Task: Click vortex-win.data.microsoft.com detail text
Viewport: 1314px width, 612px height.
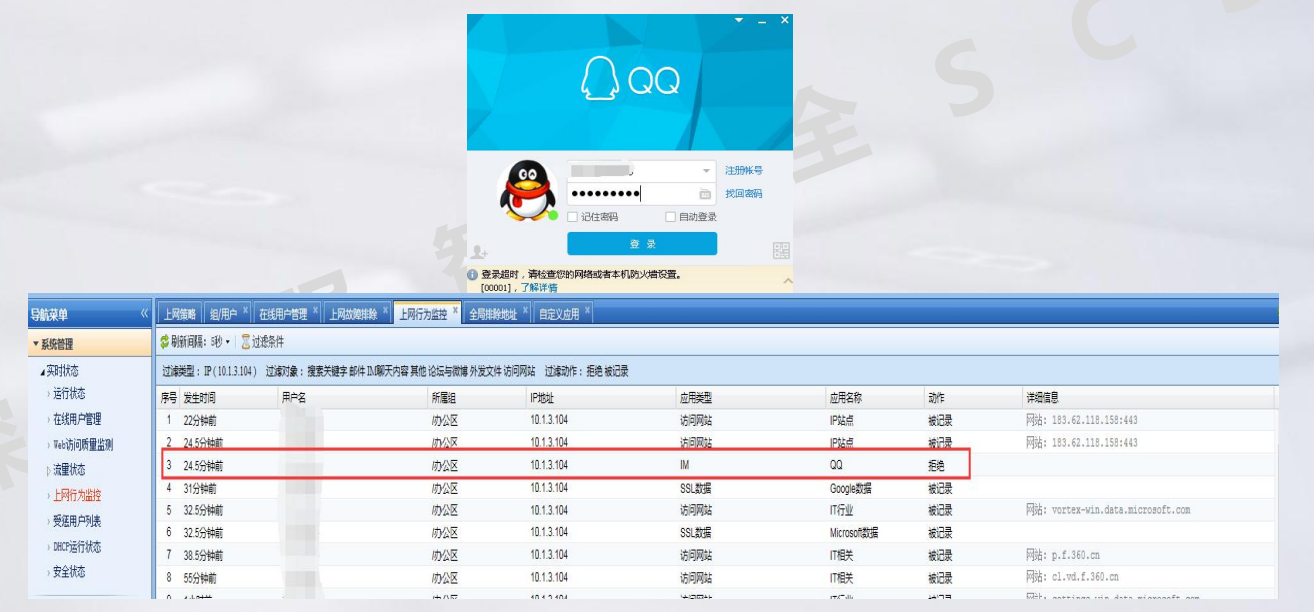Action: coord(1108,510)
